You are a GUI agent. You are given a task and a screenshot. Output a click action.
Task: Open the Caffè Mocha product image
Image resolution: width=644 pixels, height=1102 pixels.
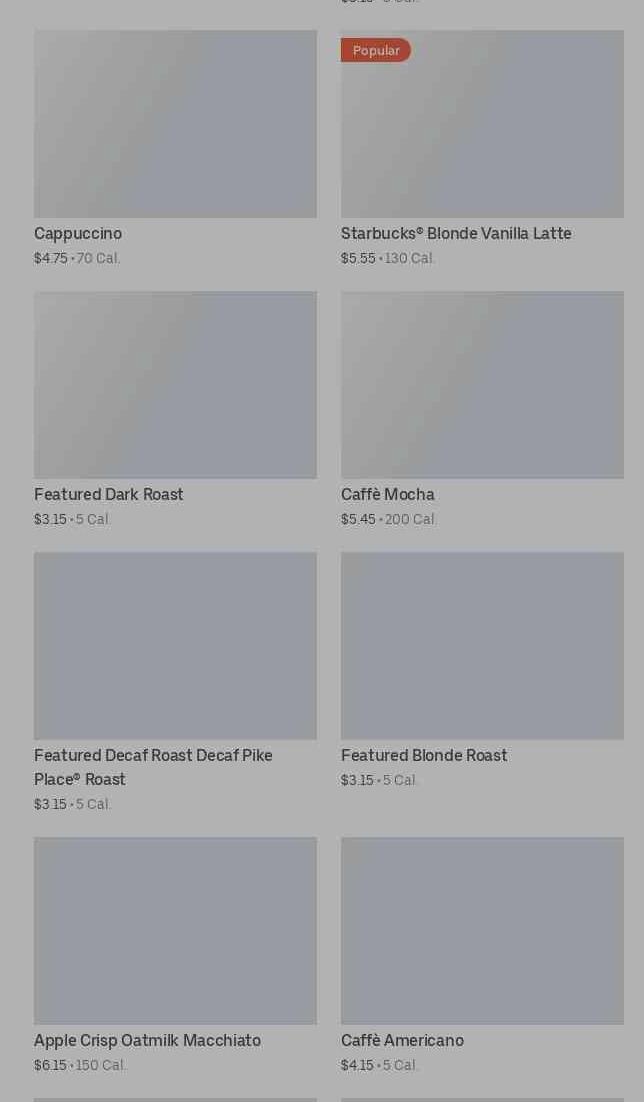click(482, 385)
